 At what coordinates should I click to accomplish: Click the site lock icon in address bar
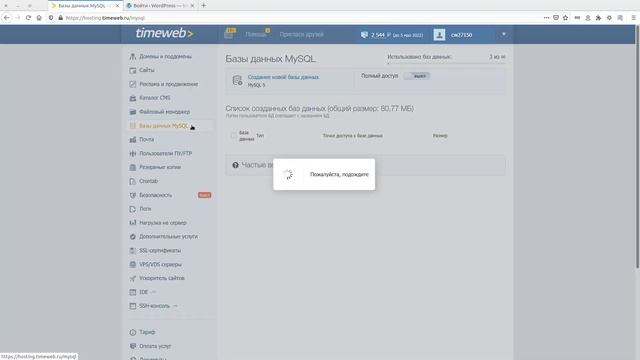tap(61, 18)
